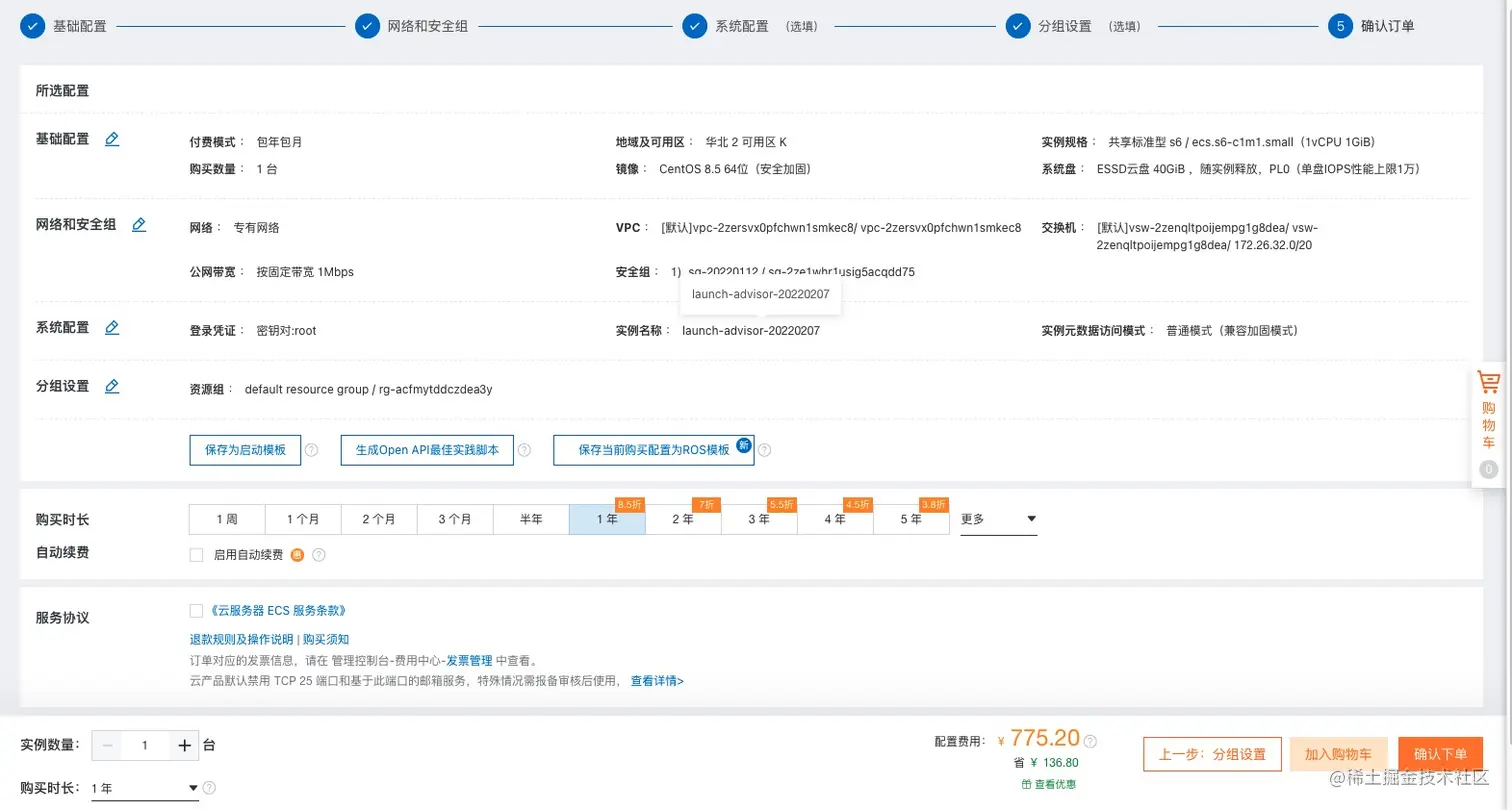Open the 查看详情> link
1512x810 pixels.
(657, 680)
